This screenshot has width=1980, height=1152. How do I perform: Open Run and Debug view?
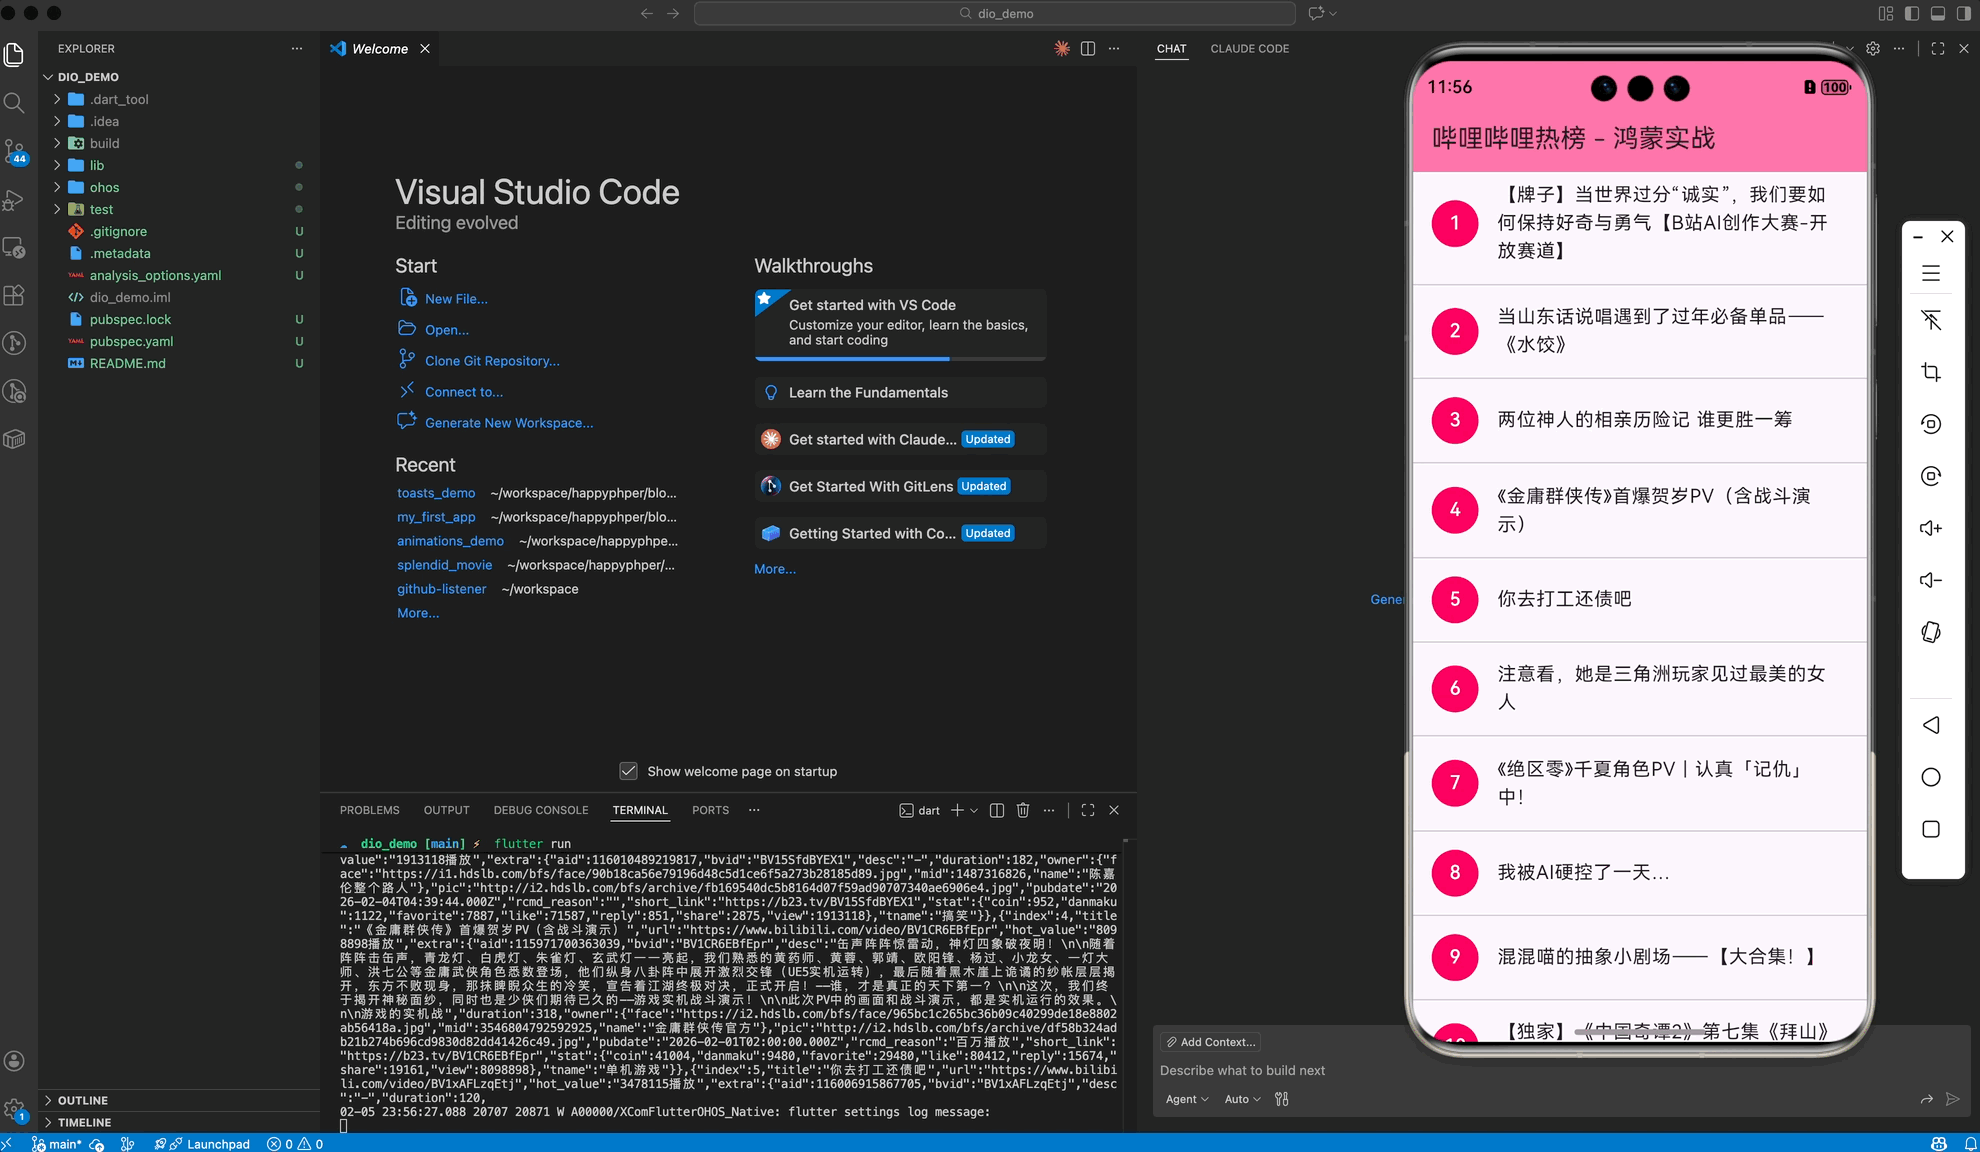pyautogui.click(x=14, y=200)
